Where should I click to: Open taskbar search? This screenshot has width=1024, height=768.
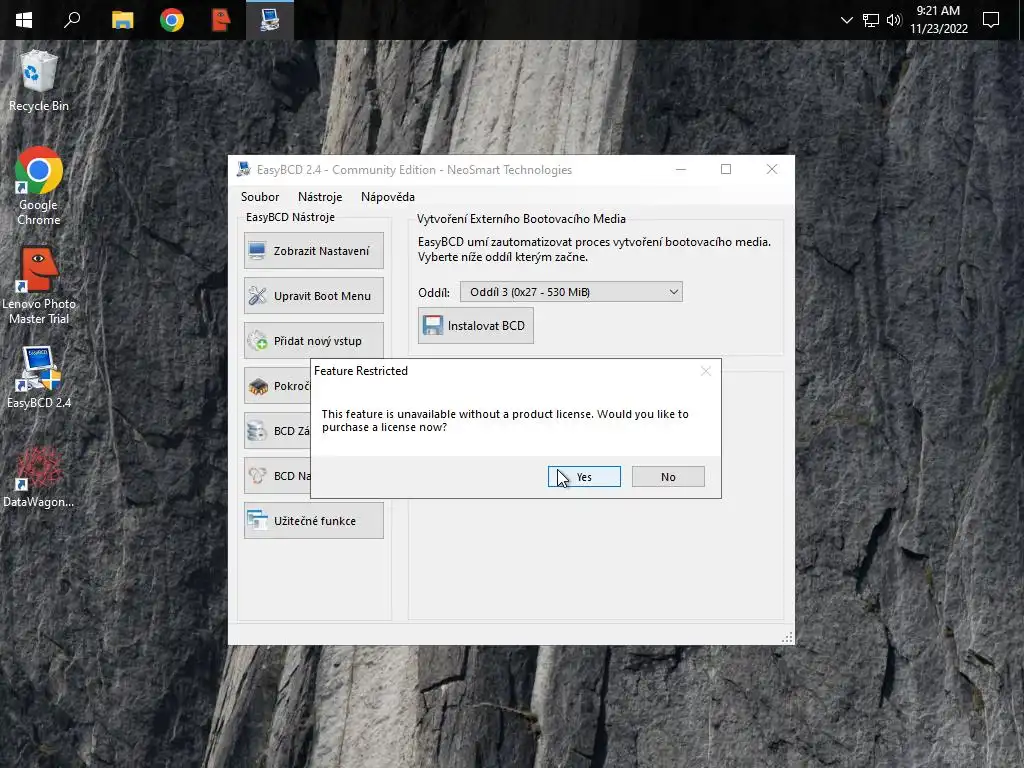pyautogui.click(x=72, y=20)
